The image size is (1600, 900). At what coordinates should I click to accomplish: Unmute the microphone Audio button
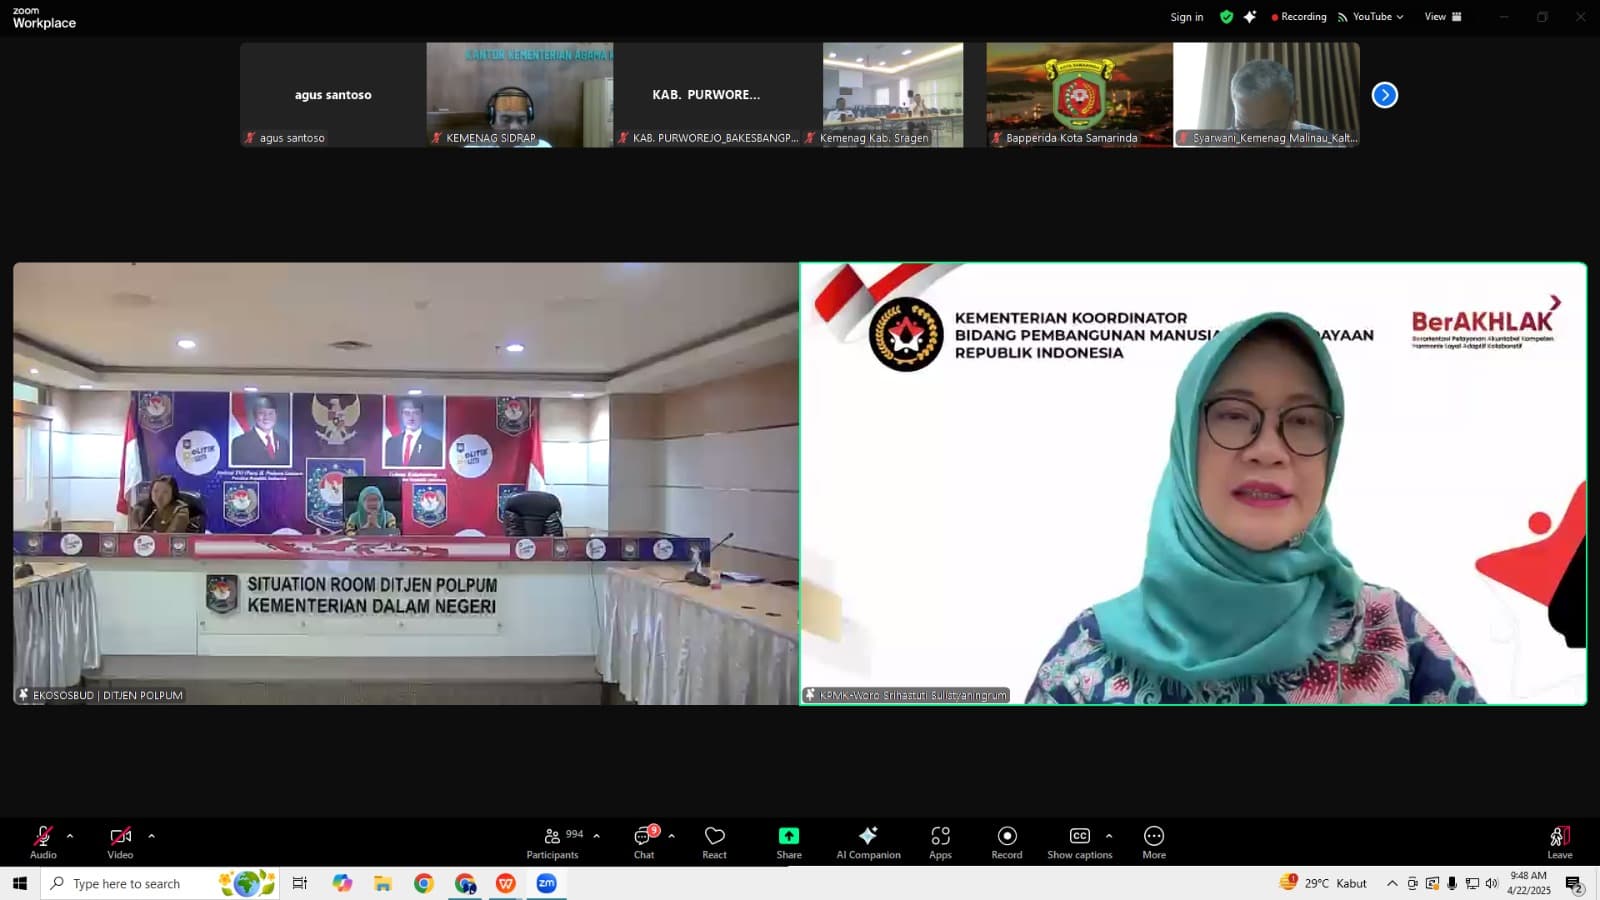(43, 841)
